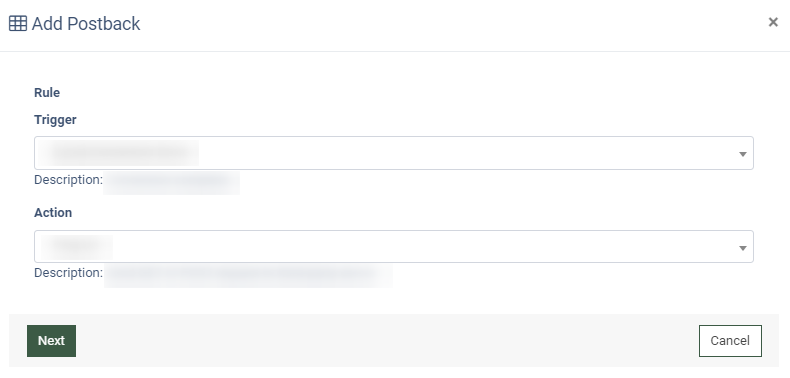This screenshot has height=378, width=790.
Task: Close the Add Postback dialog with the X
Action: 773,22
